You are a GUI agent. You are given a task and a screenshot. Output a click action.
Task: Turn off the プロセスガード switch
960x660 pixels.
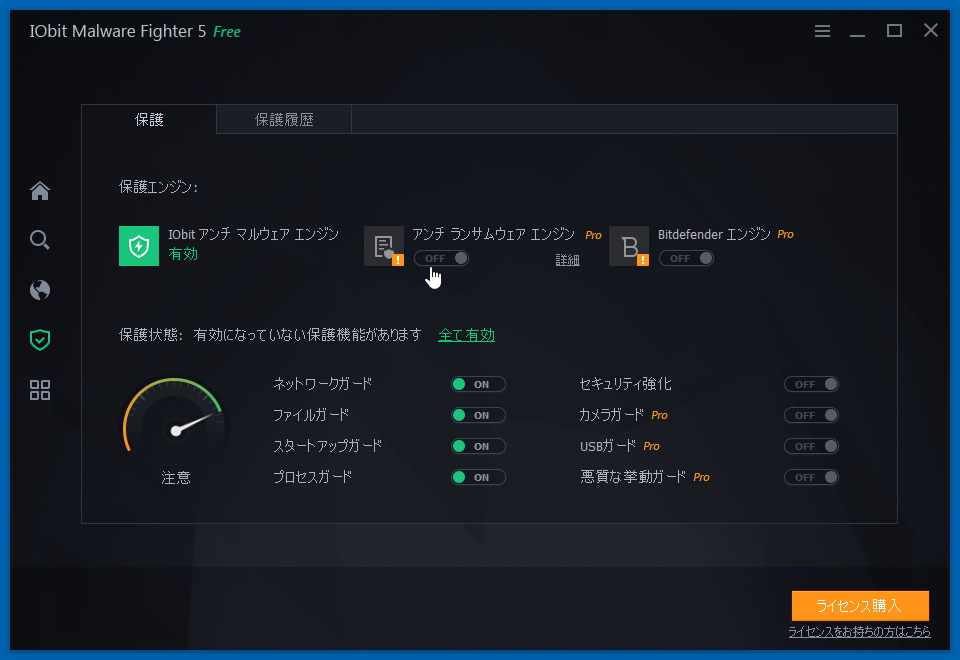[477, 477]
